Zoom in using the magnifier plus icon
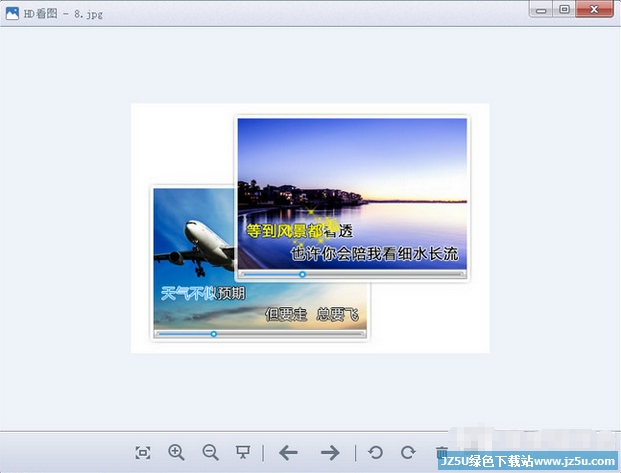The image size is (621, 473). click(x=176, y=452)
